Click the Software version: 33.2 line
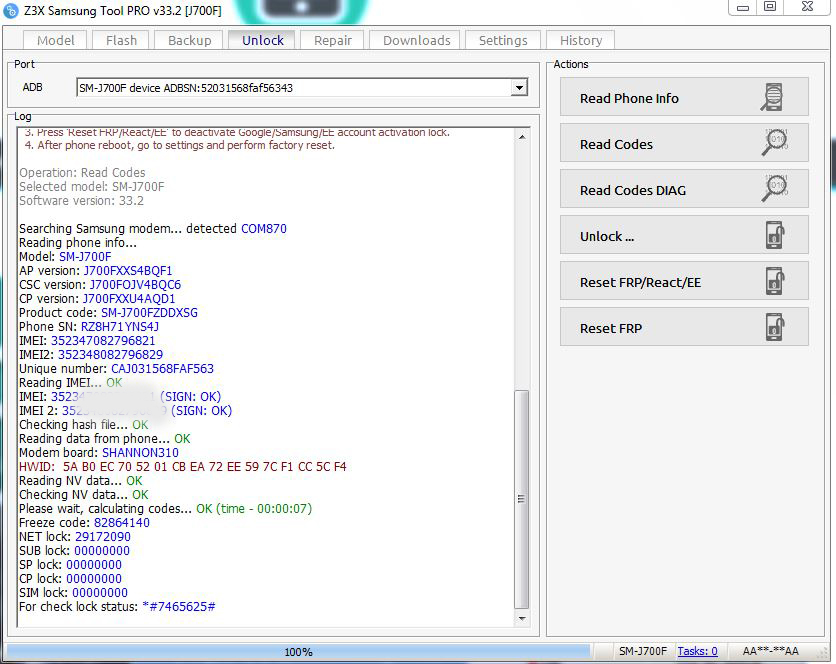Viewport: 836px width, 664px height. pos(82,201)
